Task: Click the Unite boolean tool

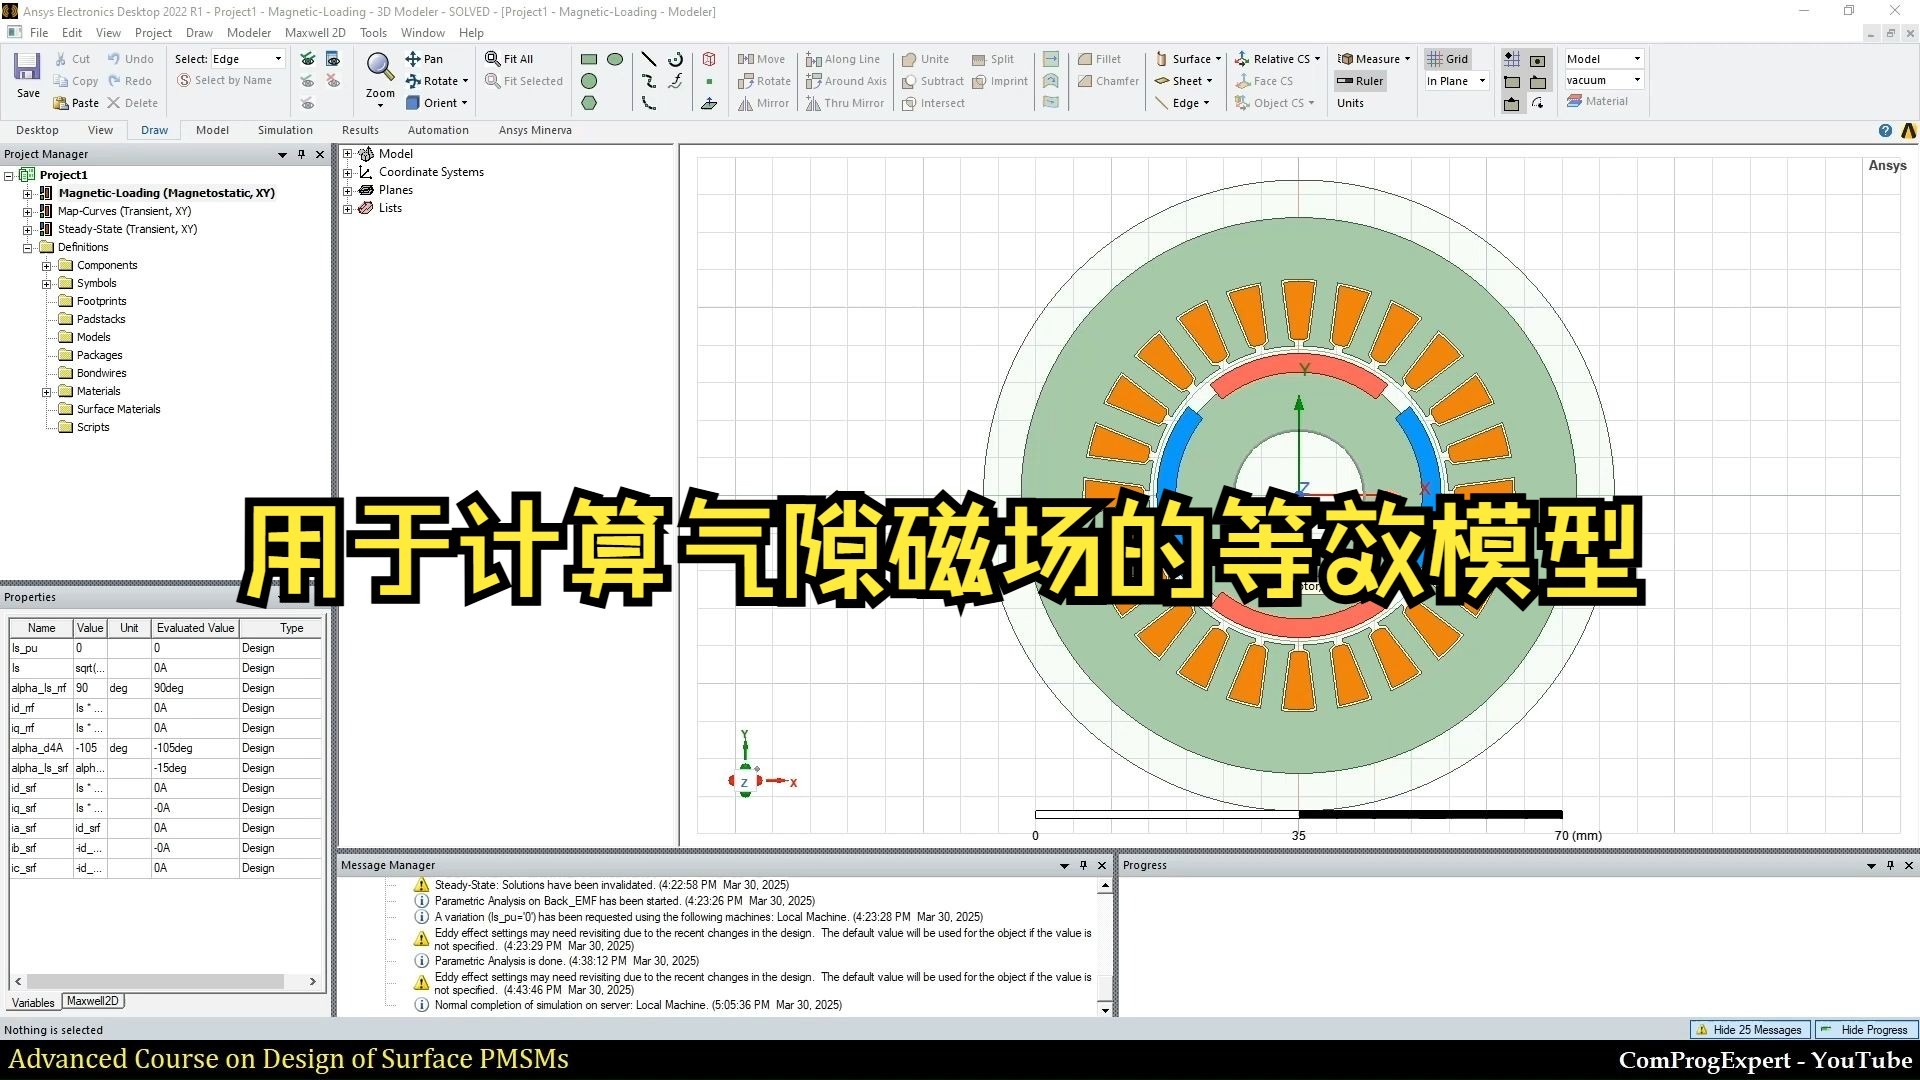Action: (x=926, y=58)
